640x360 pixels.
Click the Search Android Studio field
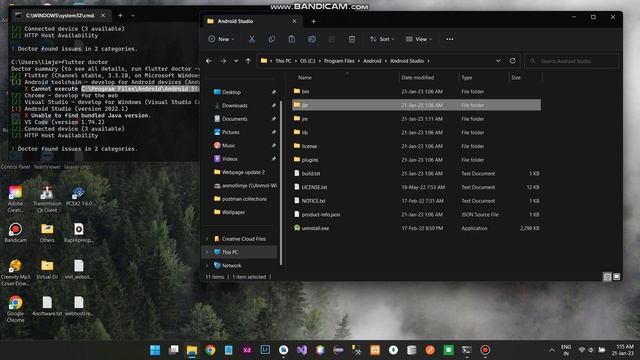pos(571,61)
